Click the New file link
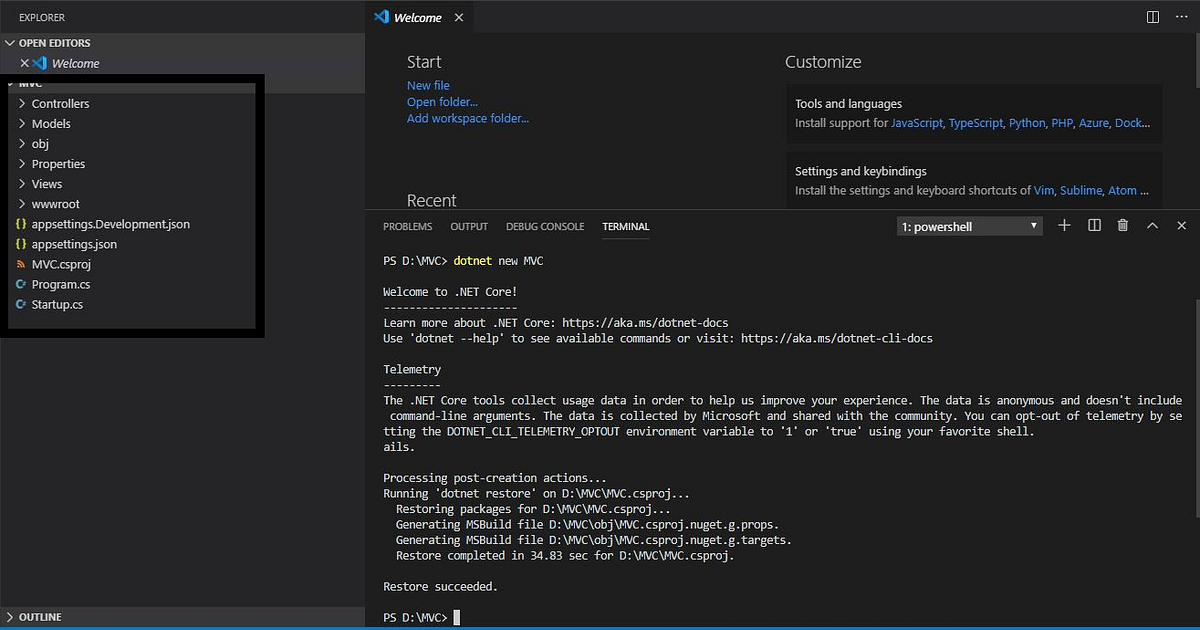Viewport: 1200px width, 630px height. (428, 86)
